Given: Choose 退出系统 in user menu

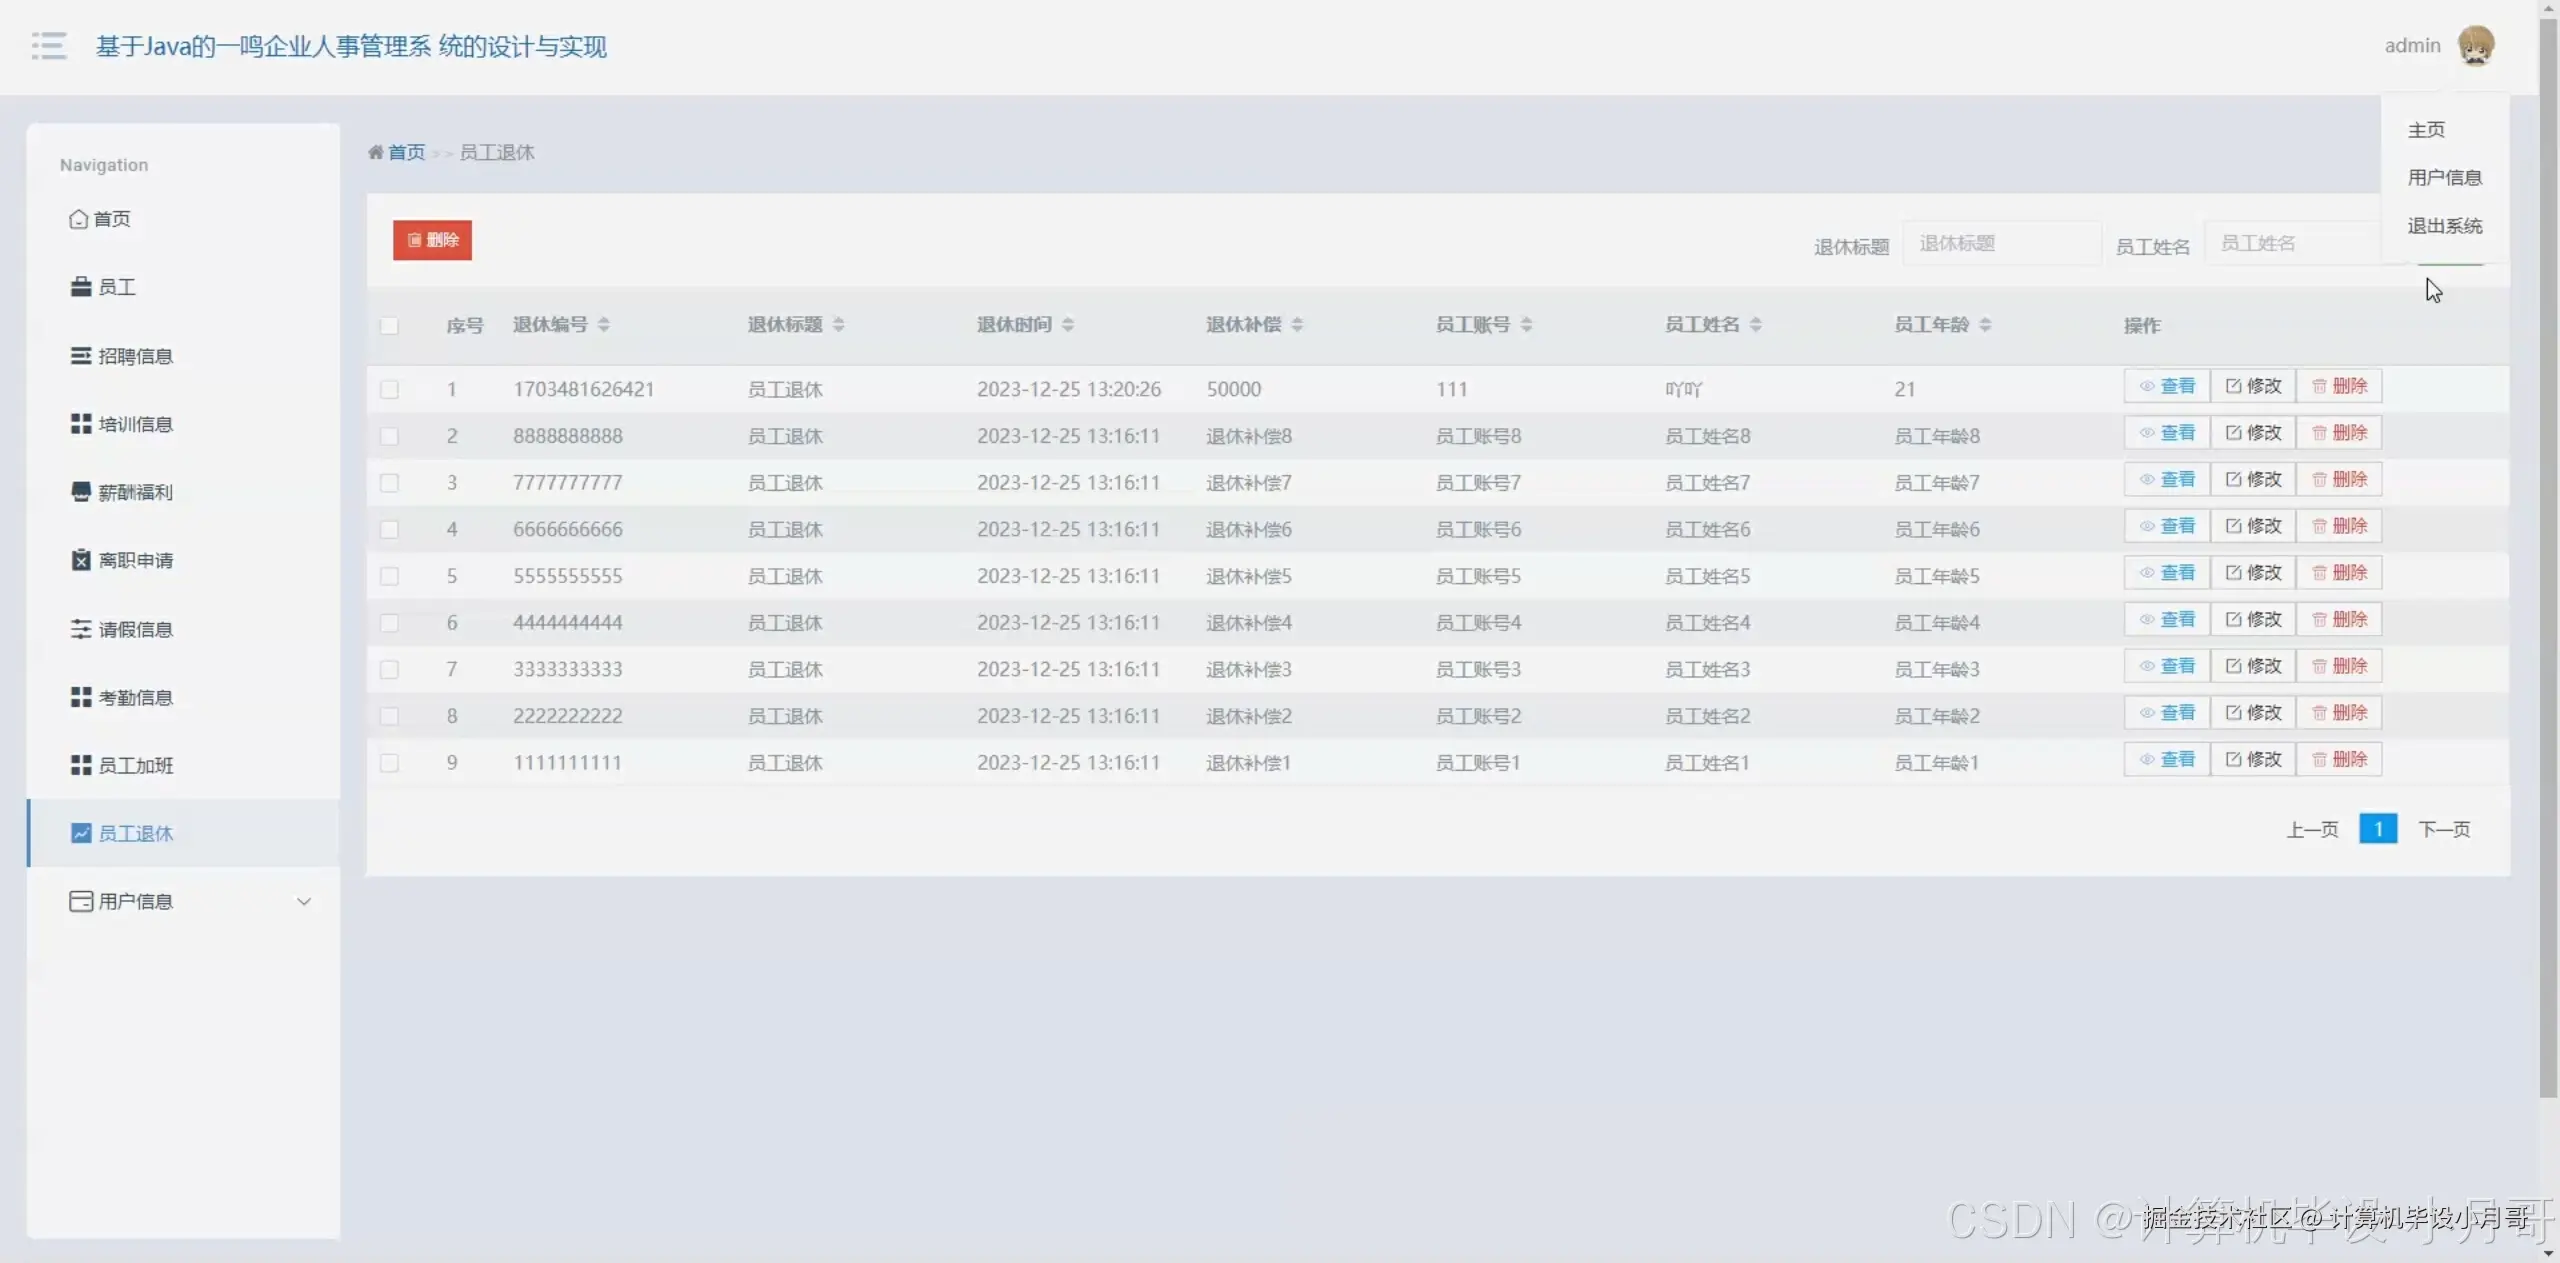Looking at the screenshot, I should [2444, 226].
